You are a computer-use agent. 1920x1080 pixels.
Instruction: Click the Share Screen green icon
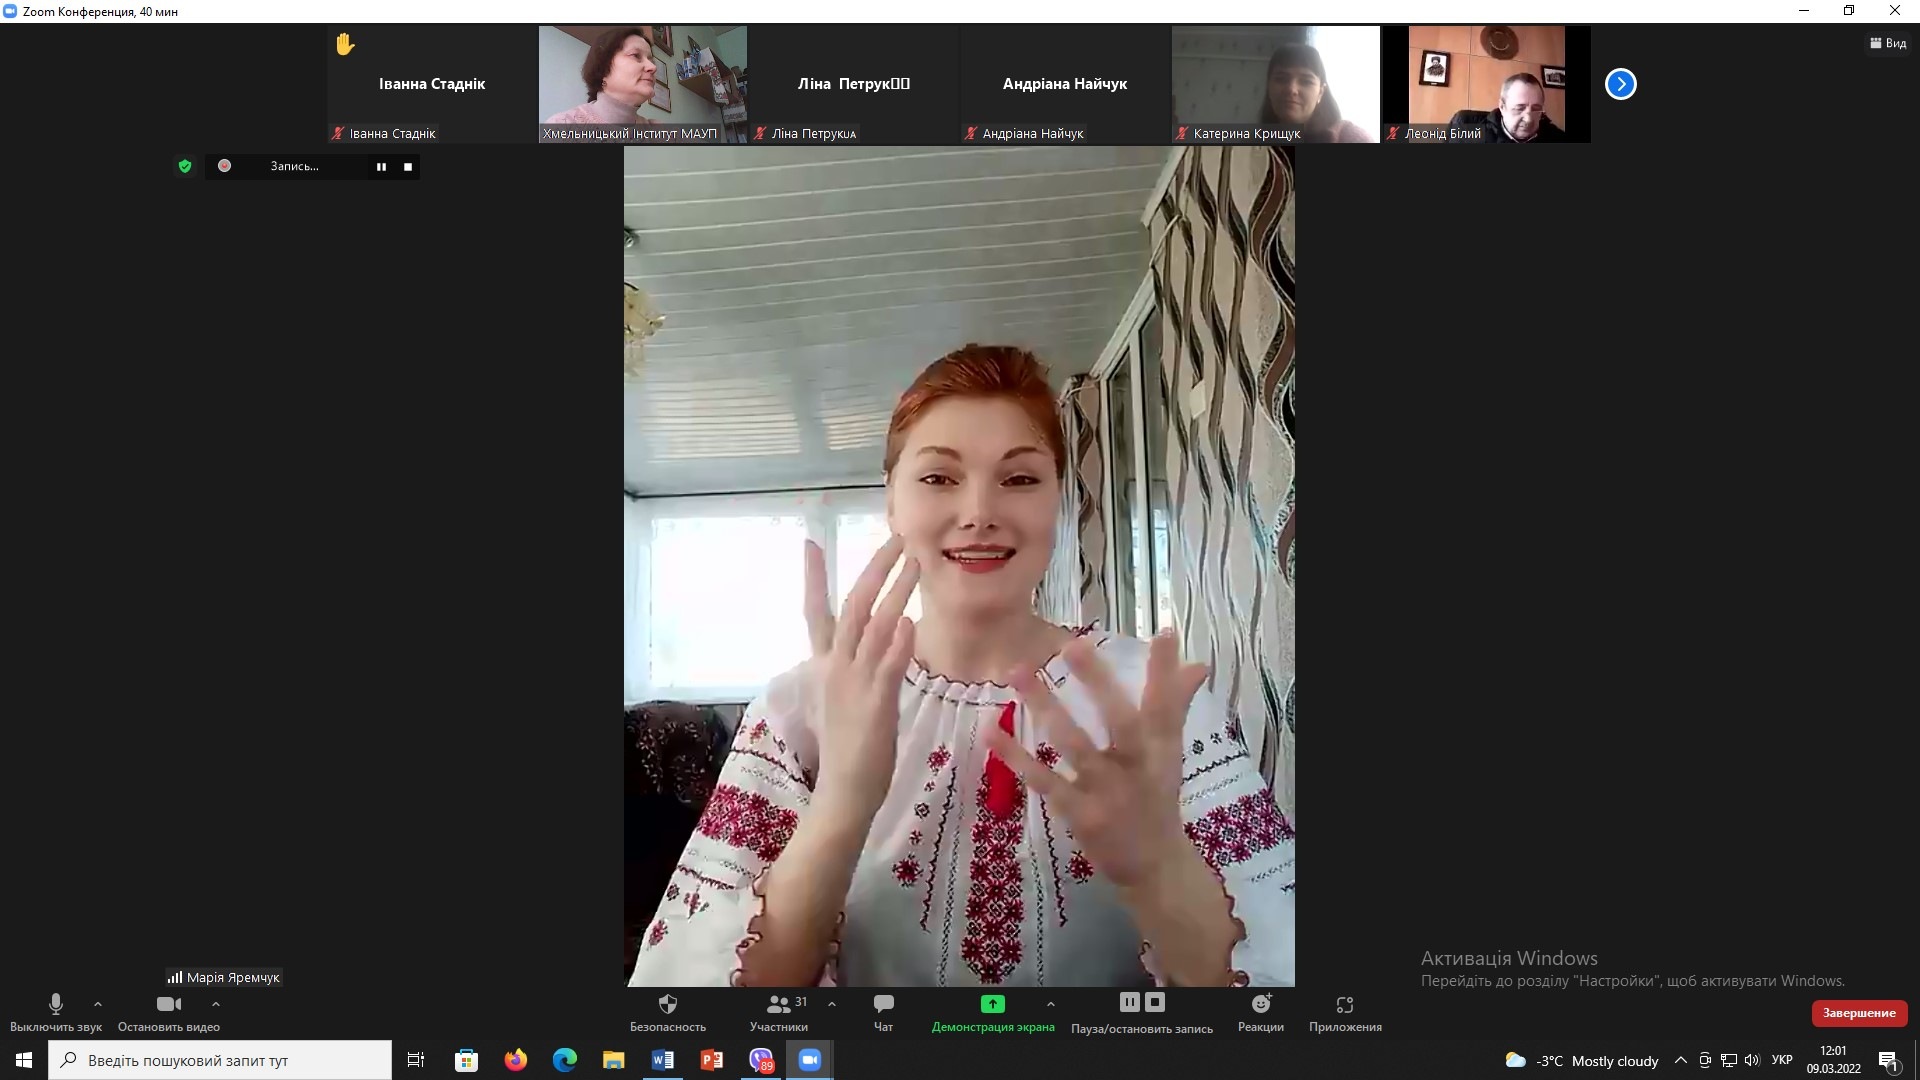[x=992, y=1003]
